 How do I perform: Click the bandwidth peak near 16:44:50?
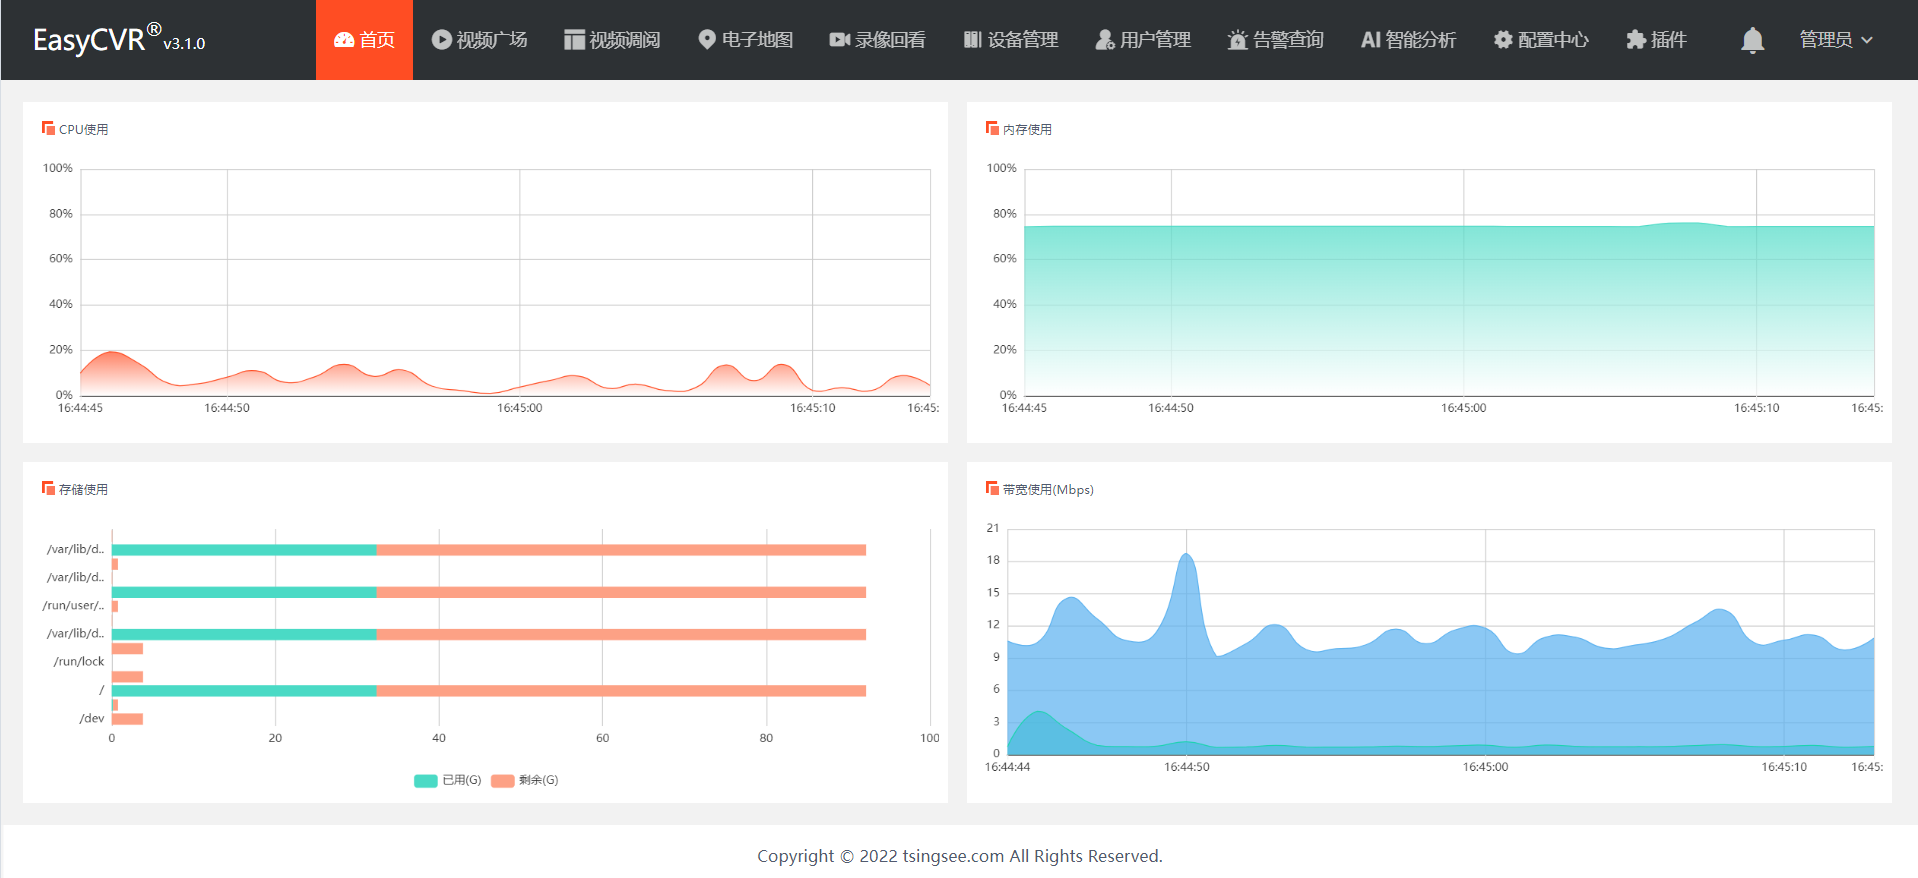[x=1186, y=555]
